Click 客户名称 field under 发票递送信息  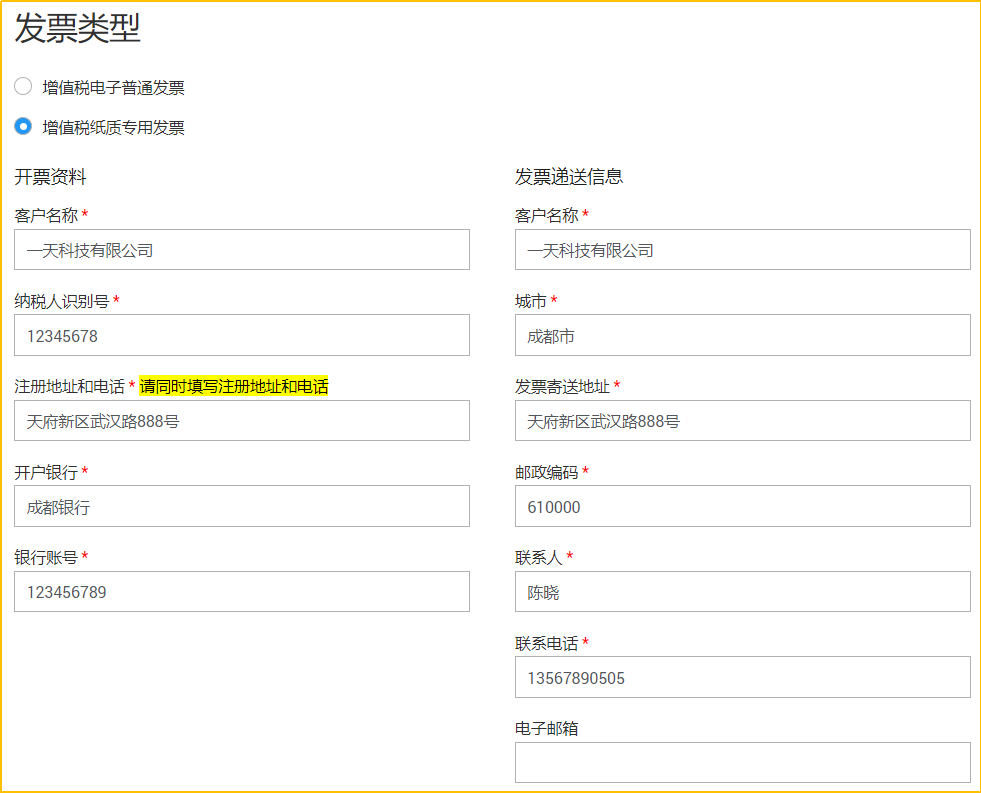tap(742, 250)
